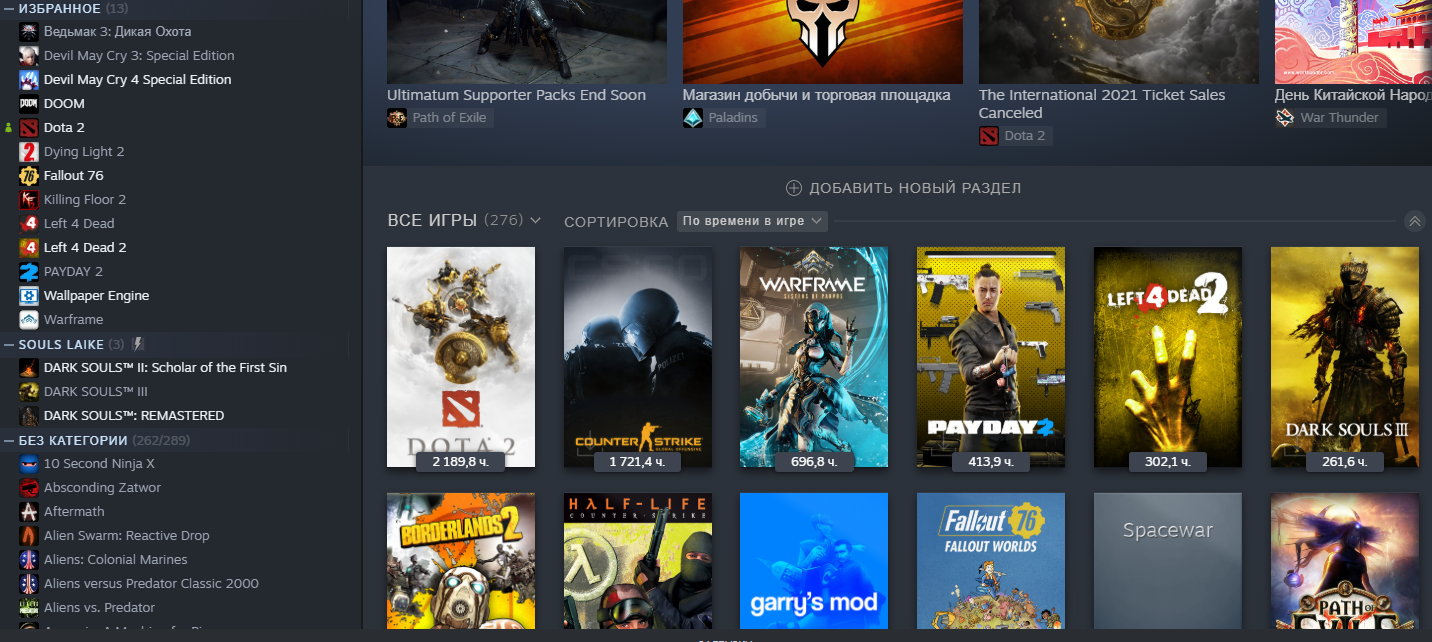Collapse the SOULS LAIKE category
Screen dimensions: 1432x642
pyautogui.click(x=9, y=344)
